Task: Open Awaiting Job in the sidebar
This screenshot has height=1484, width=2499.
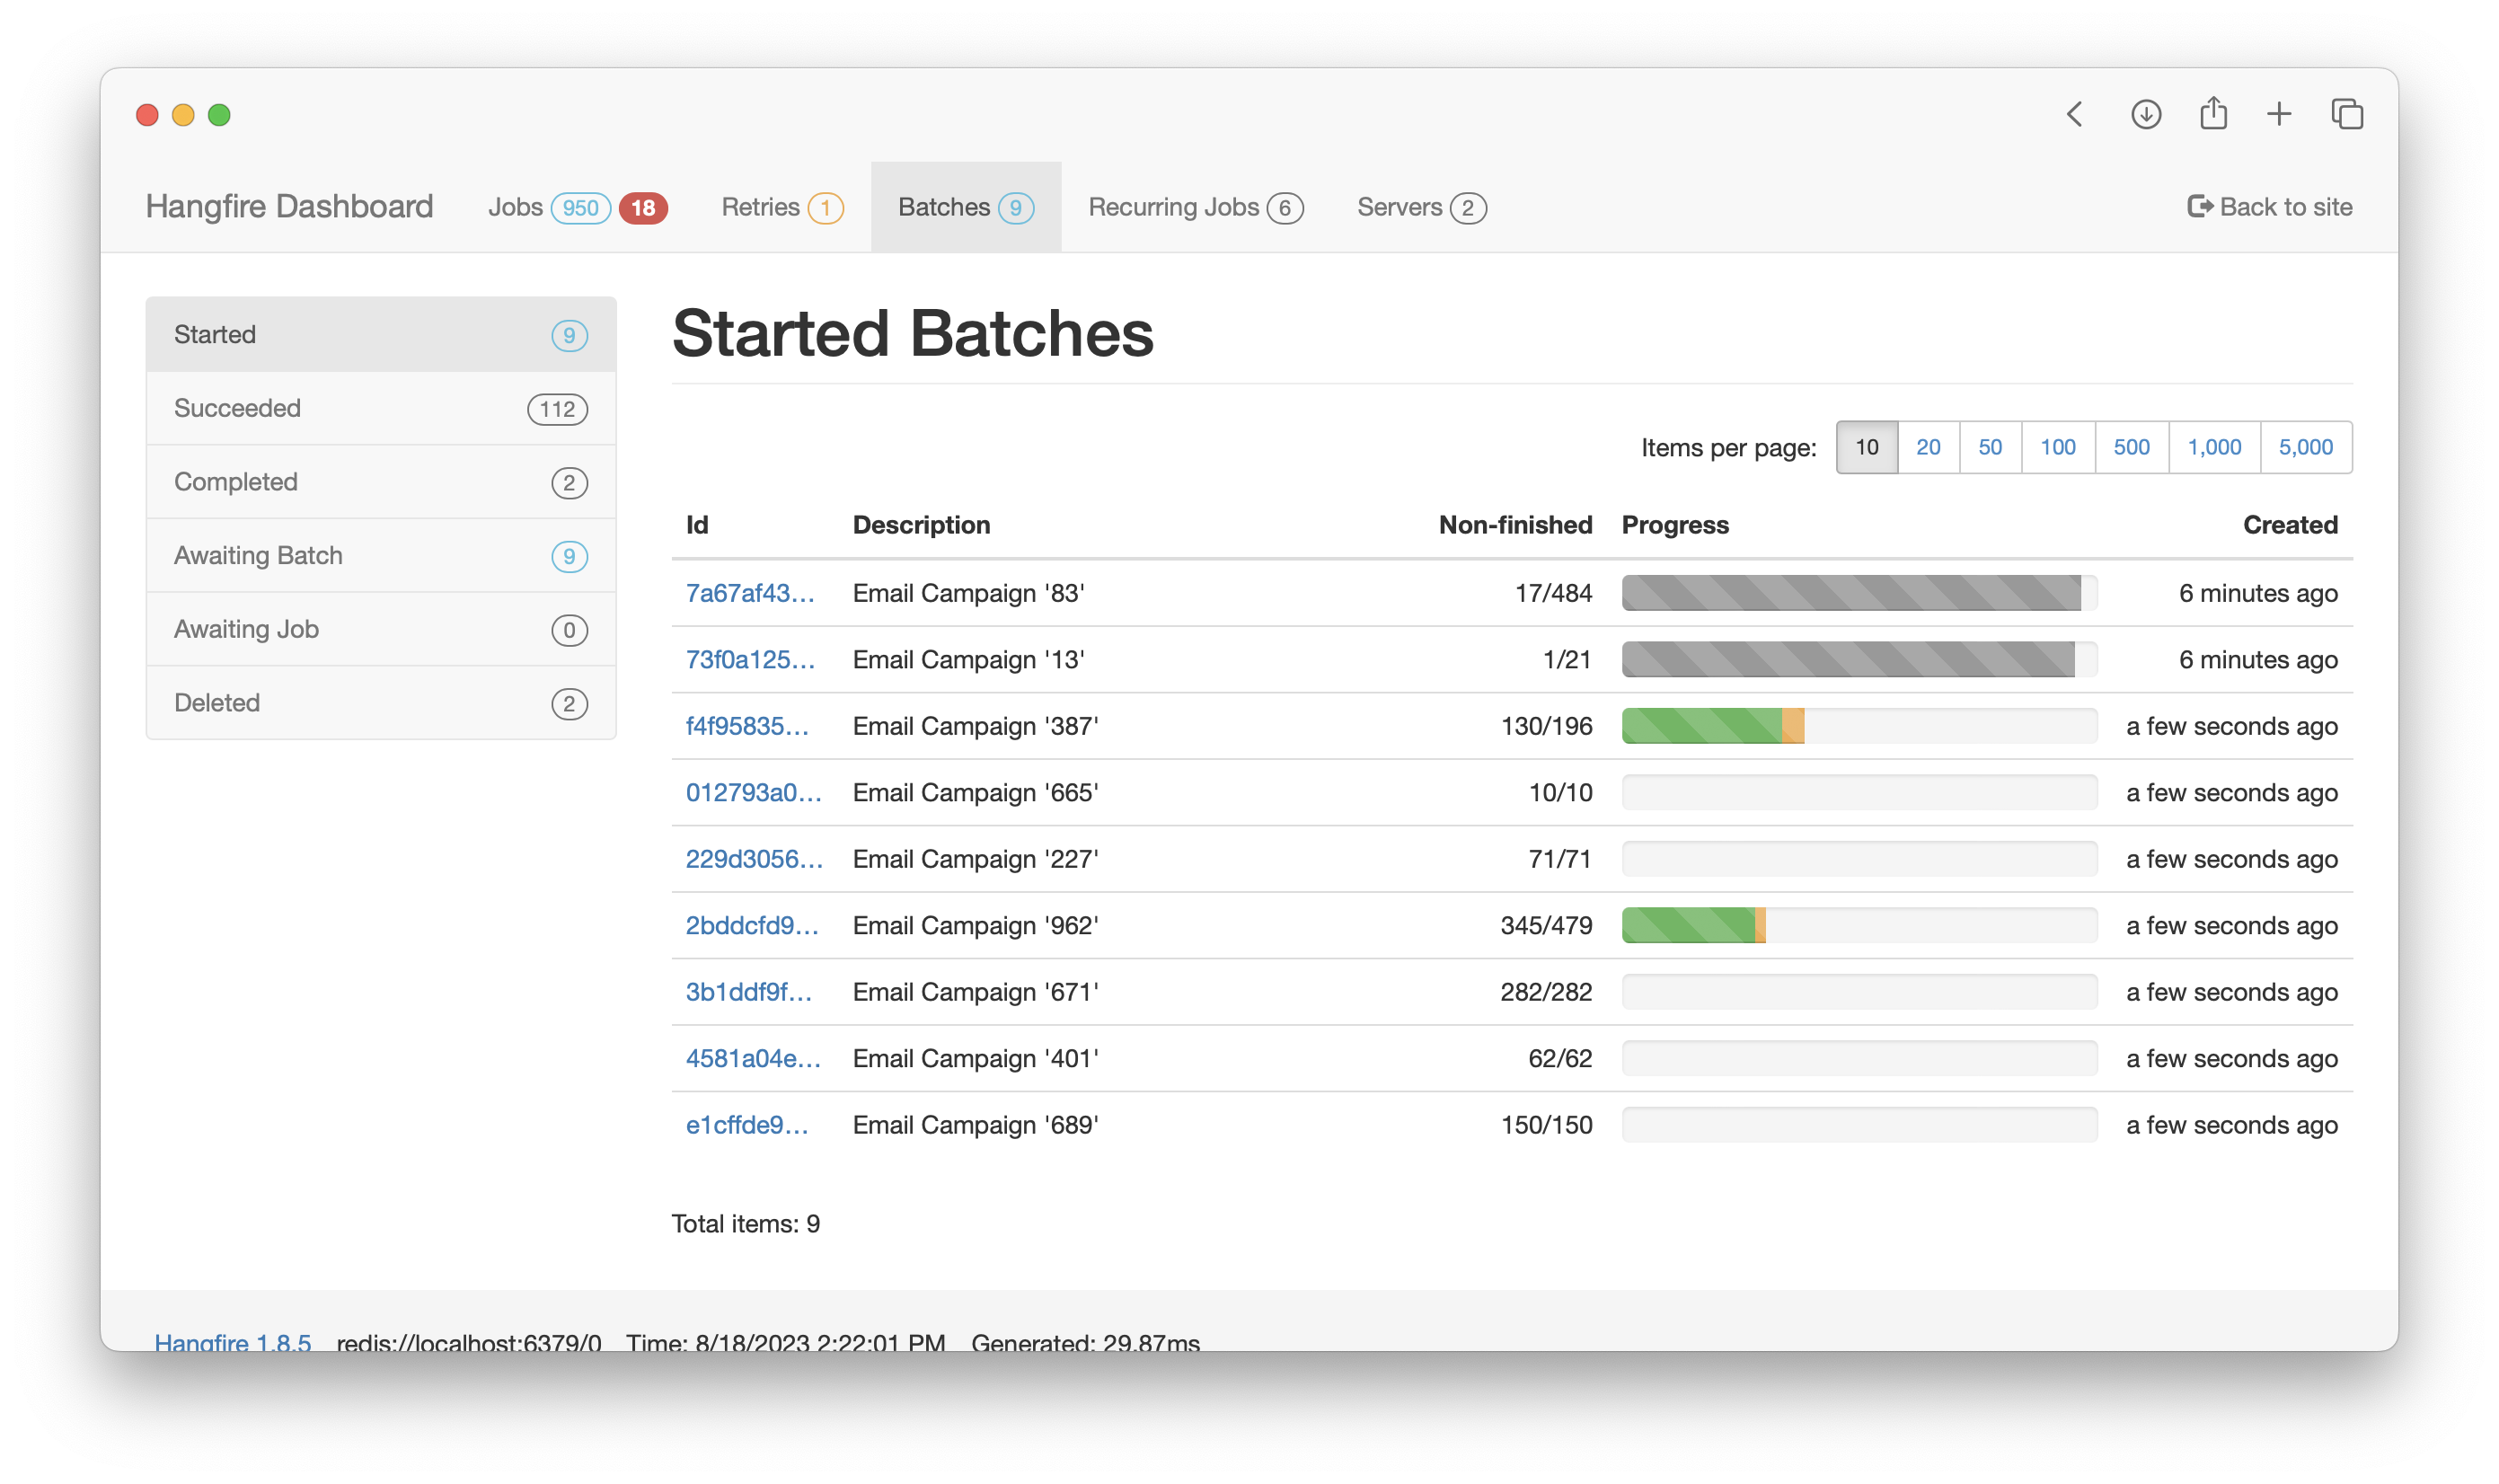Action: [x=381, y=629]
